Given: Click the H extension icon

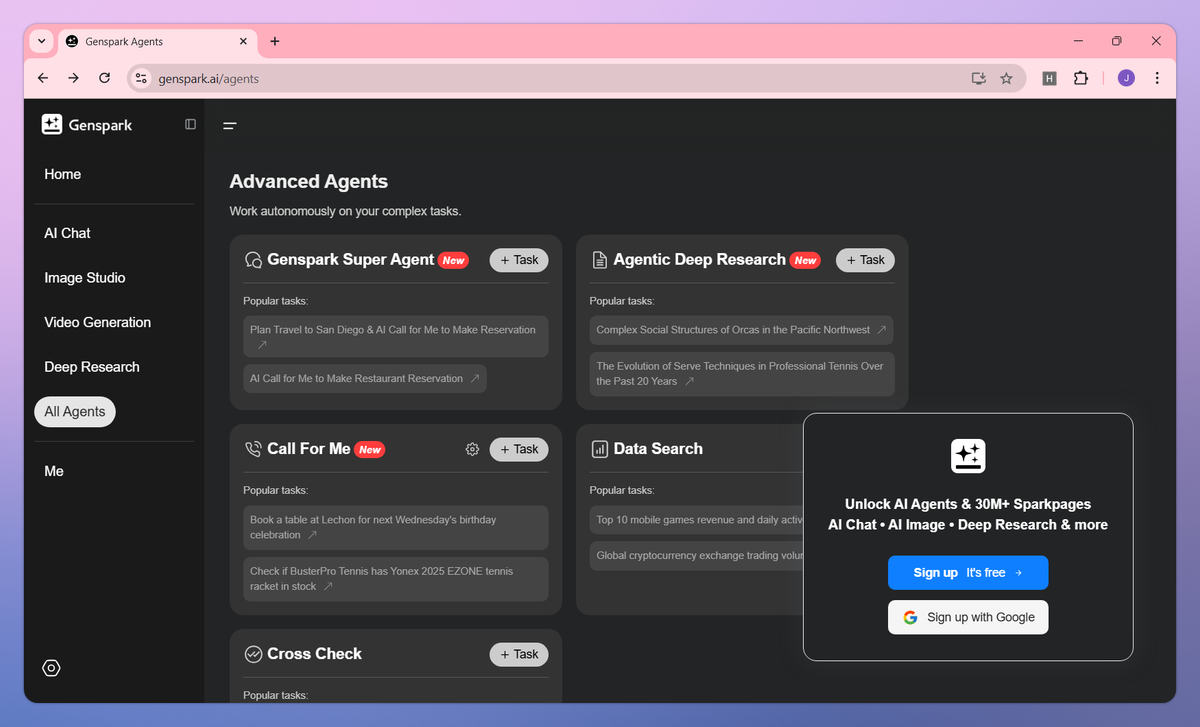Looking at the screenshot, I should (1049, 78).
